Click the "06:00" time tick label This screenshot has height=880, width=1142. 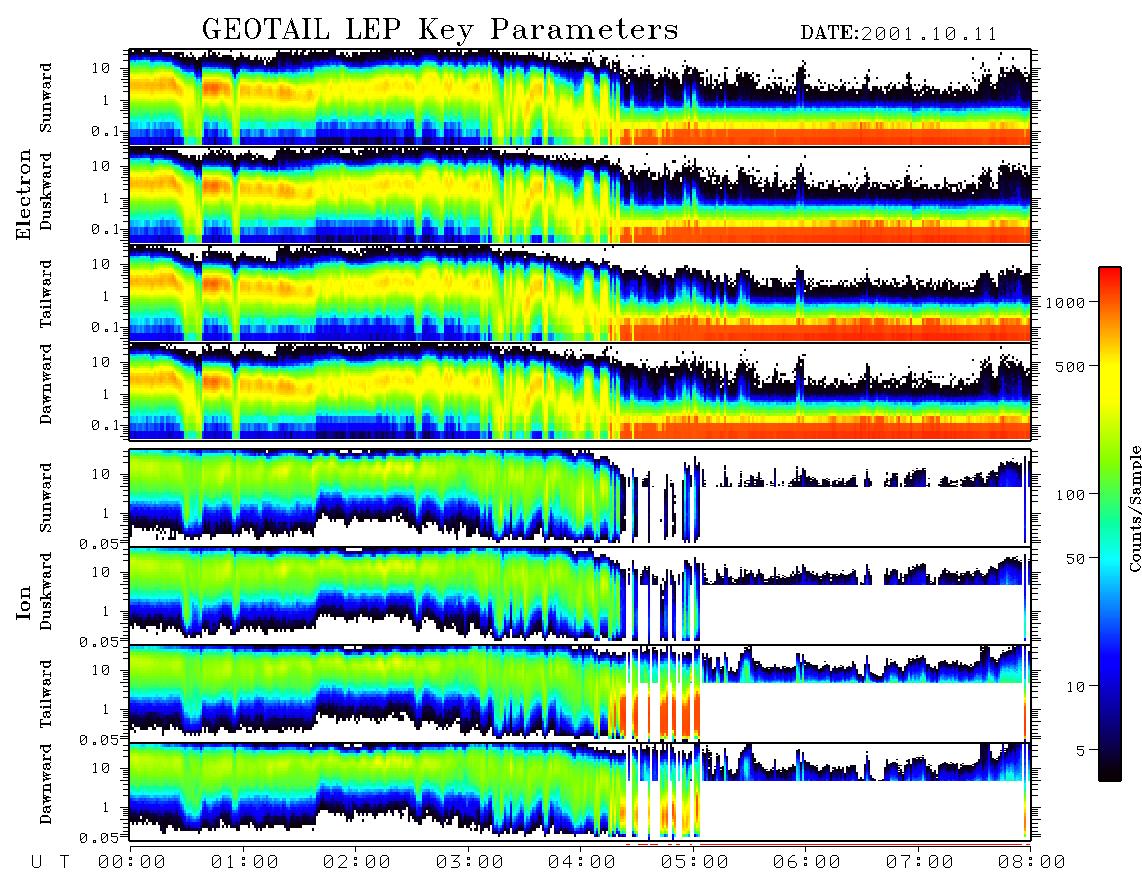(807, 863)
